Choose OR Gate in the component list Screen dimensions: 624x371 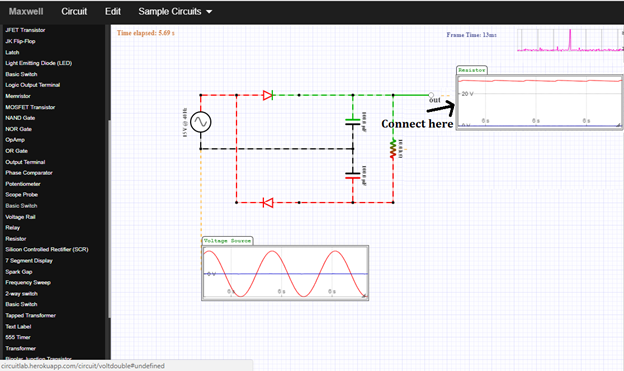pyautogui.click(x=16, y=151)
